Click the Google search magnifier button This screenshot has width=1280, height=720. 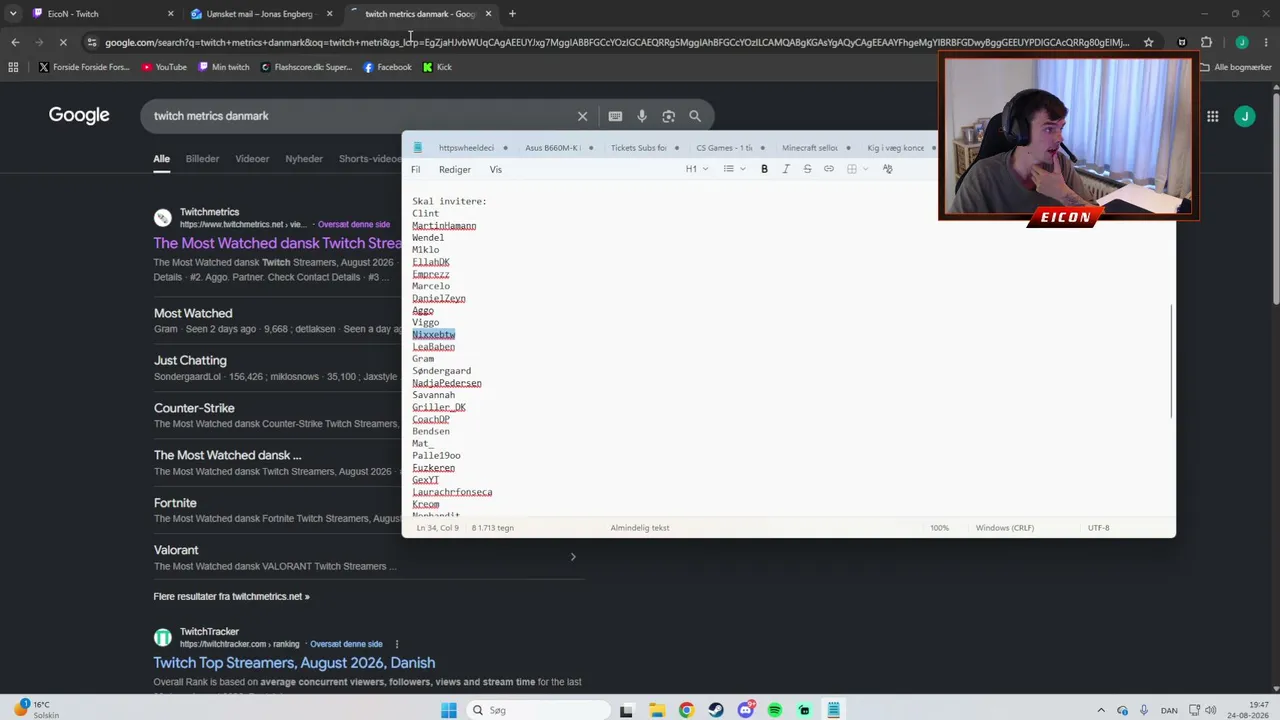pos(695,116)
